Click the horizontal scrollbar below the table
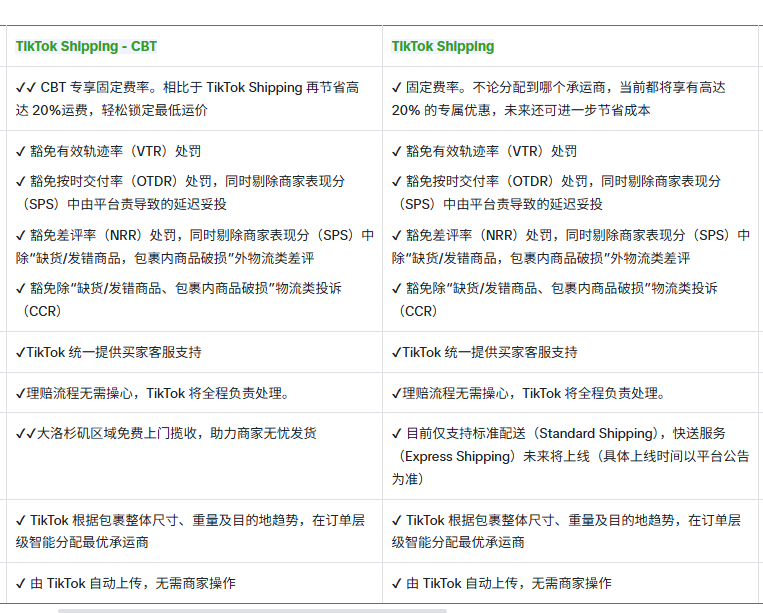 pyautogui.click(x=238, y=609)
